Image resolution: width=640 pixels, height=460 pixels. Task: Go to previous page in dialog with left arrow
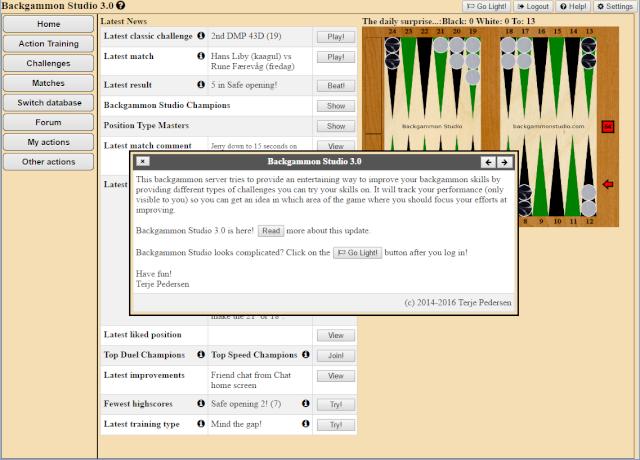pyautogui.click(x=488, y=162)
